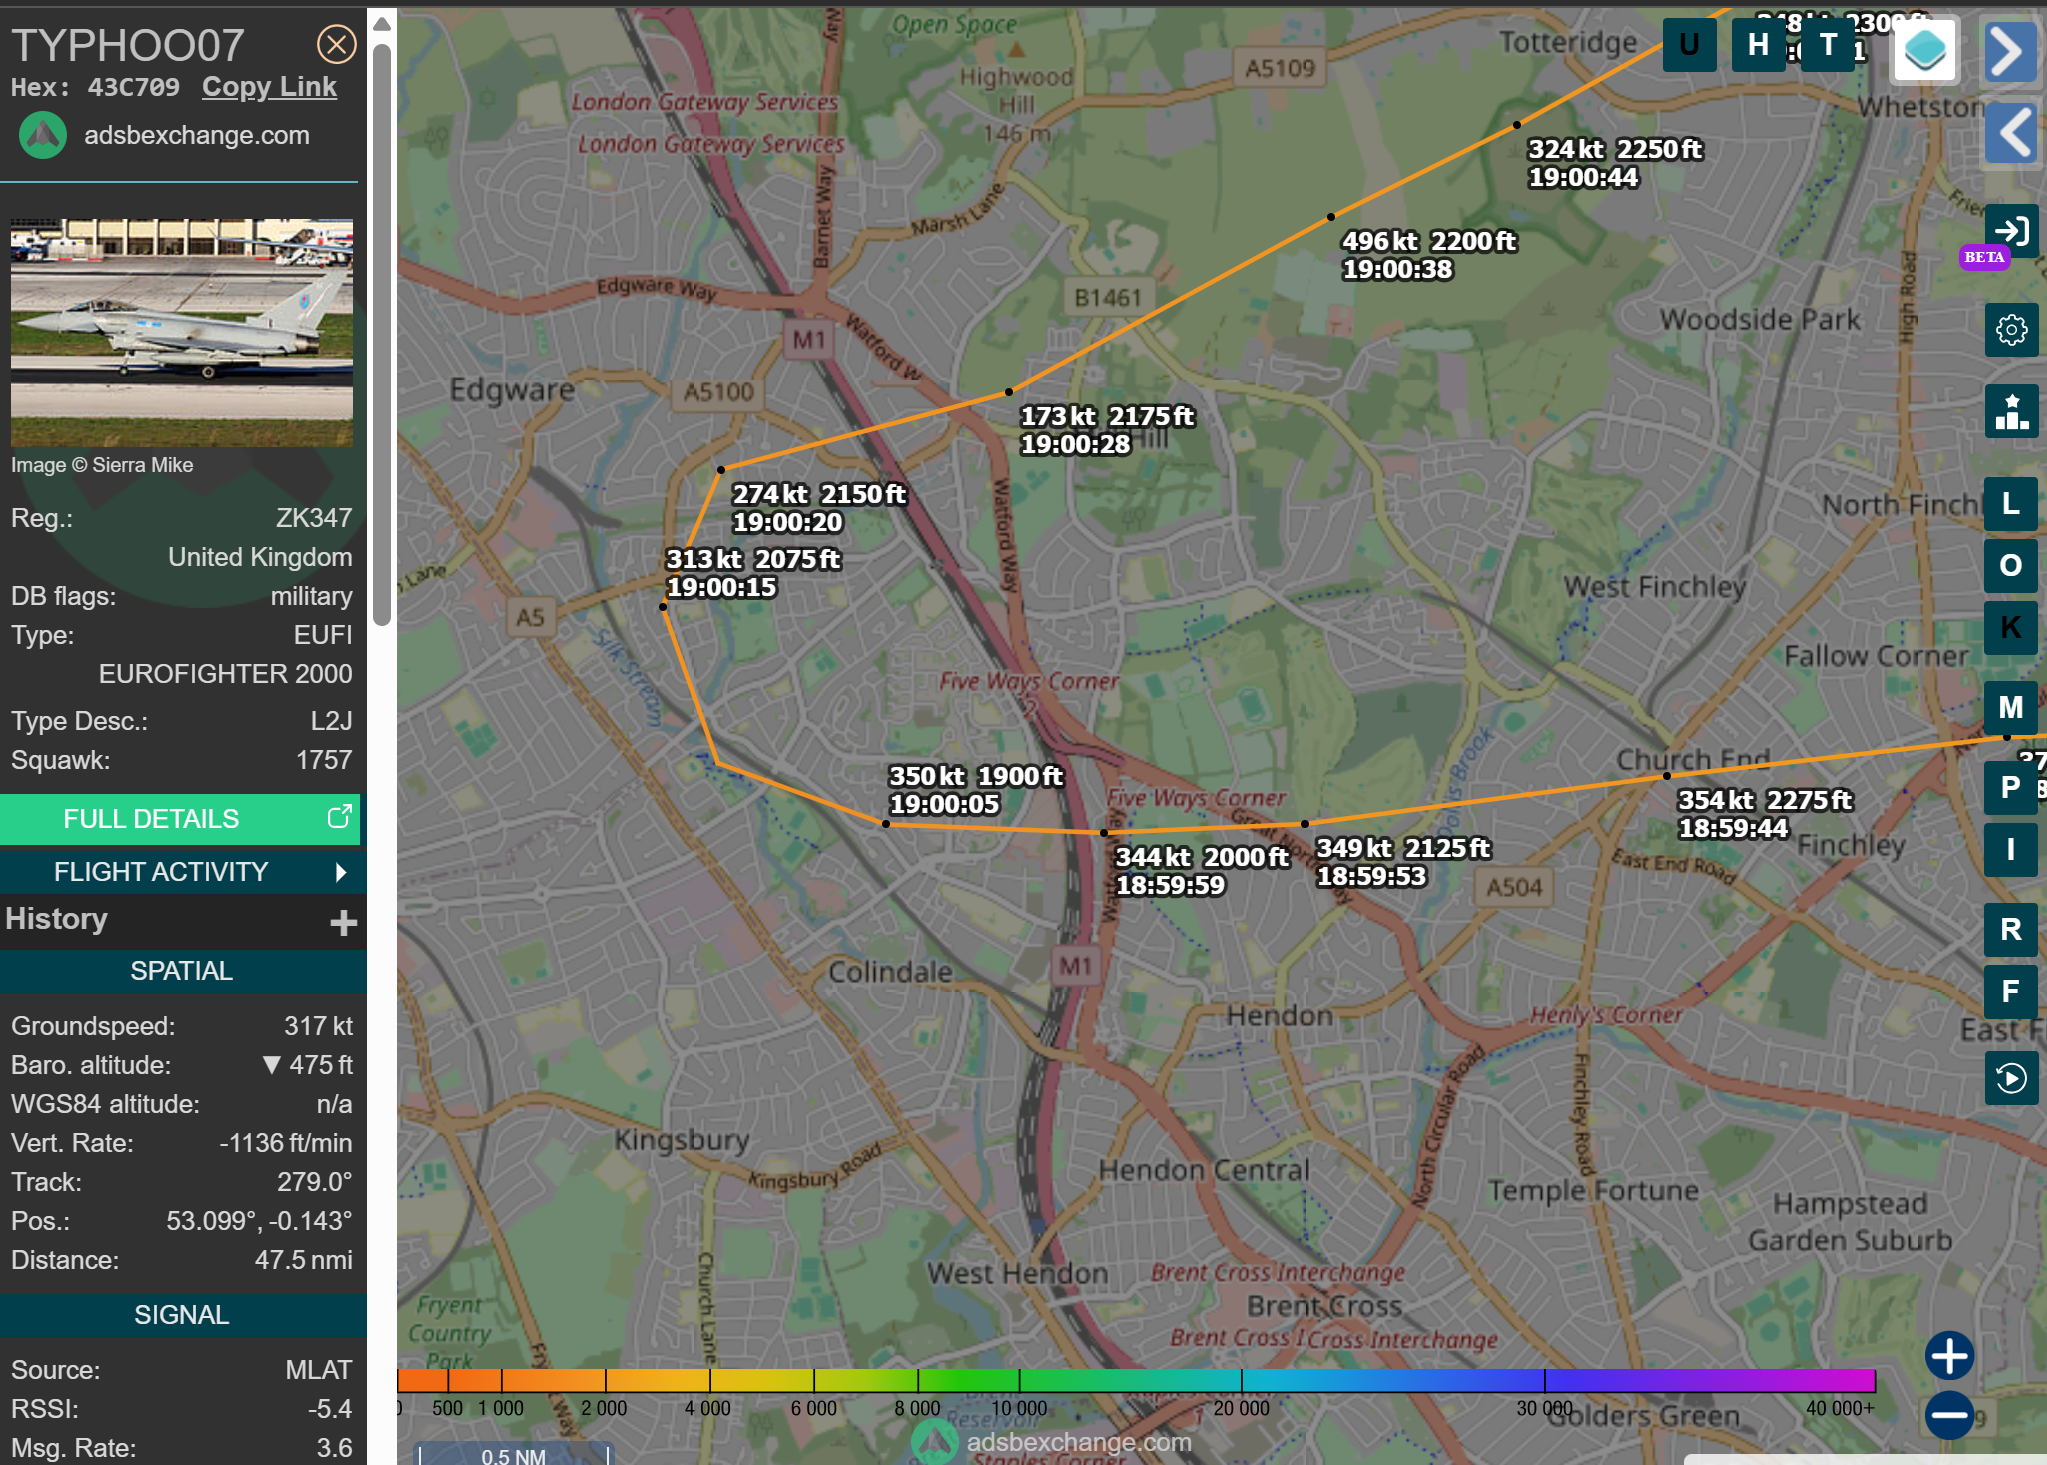Toggle the K map option button
Image resolution: width=2047 pixels, height=1465 pixels.
(2010, 627)
